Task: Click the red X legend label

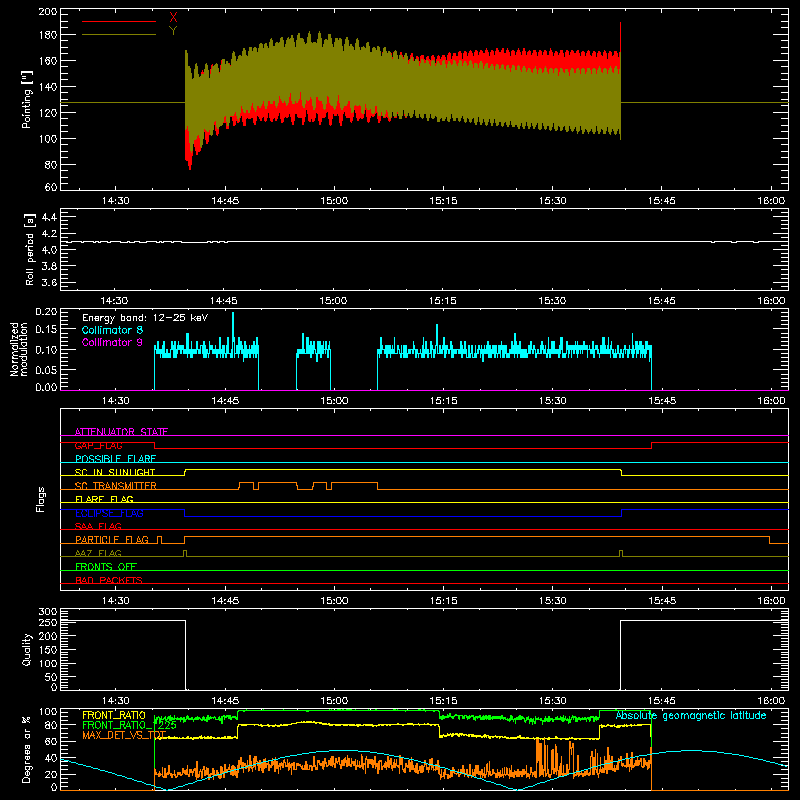Action: (x=173, y=18)
